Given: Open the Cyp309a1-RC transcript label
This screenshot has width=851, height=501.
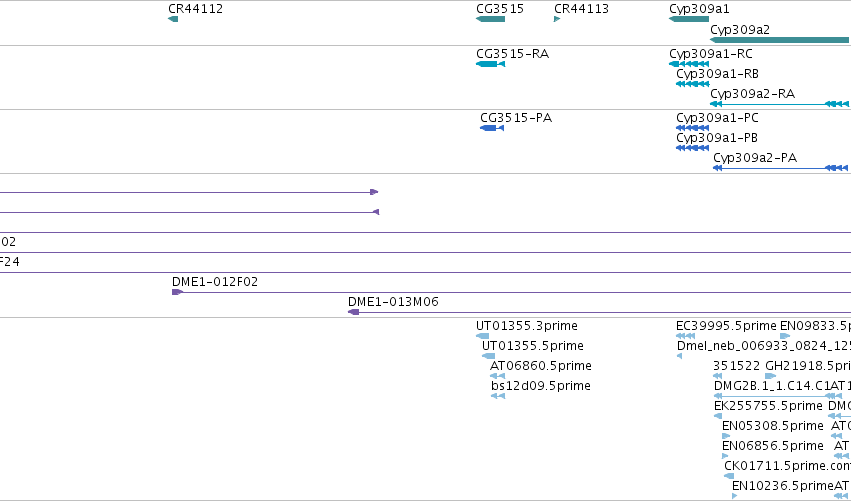Looking at the screenshot, I should 711,54.
